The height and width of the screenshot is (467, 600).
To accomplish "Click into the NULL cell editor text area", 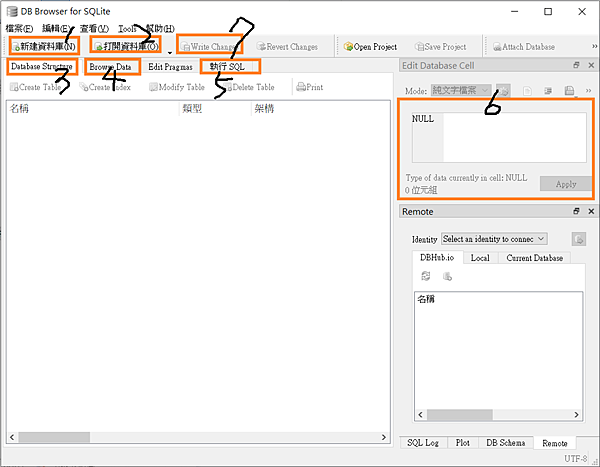I will point(499,137).
